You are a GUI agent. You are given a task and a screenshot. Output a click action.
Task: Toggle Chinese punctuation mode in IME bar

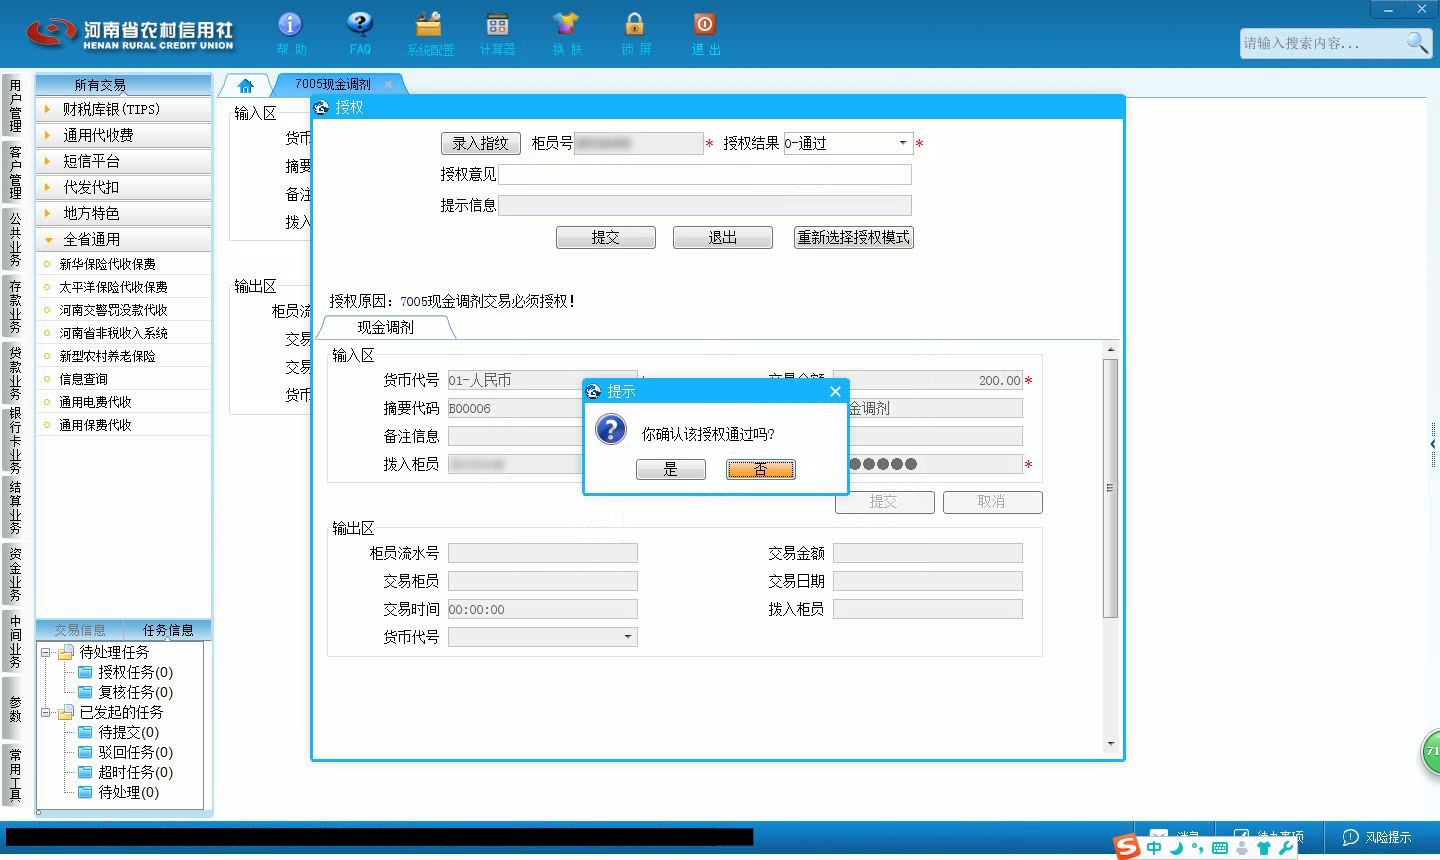(1198, 848)
